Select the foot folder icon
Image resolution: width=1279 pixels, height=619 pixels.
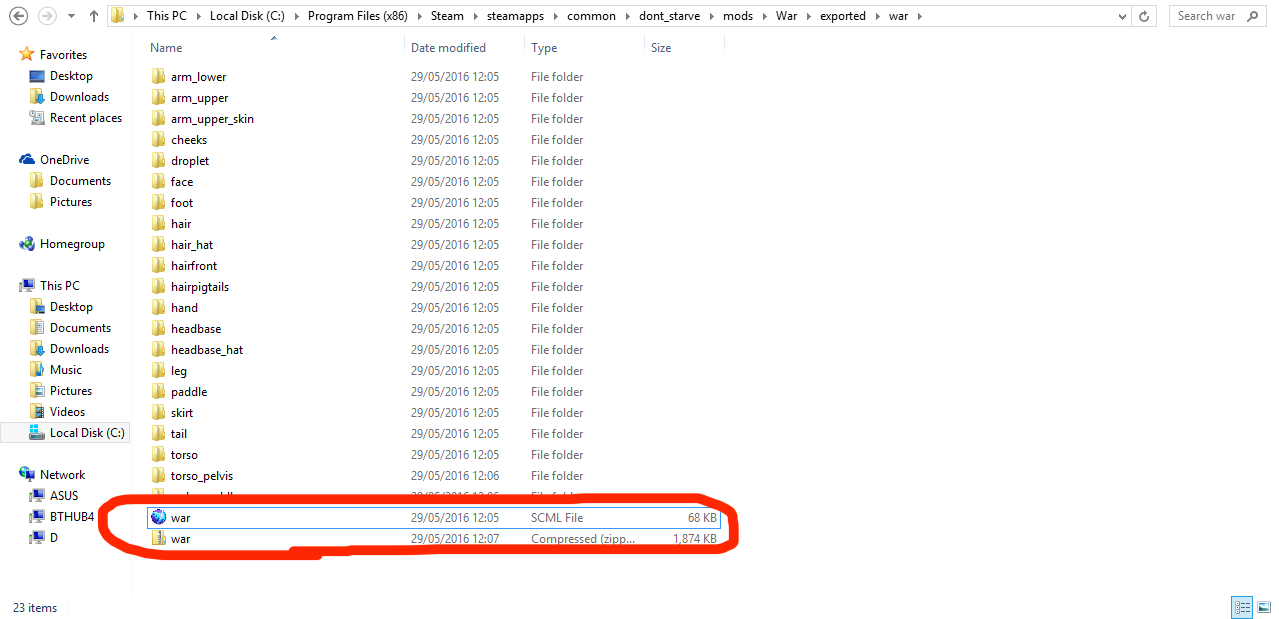(x=158, y=203)
